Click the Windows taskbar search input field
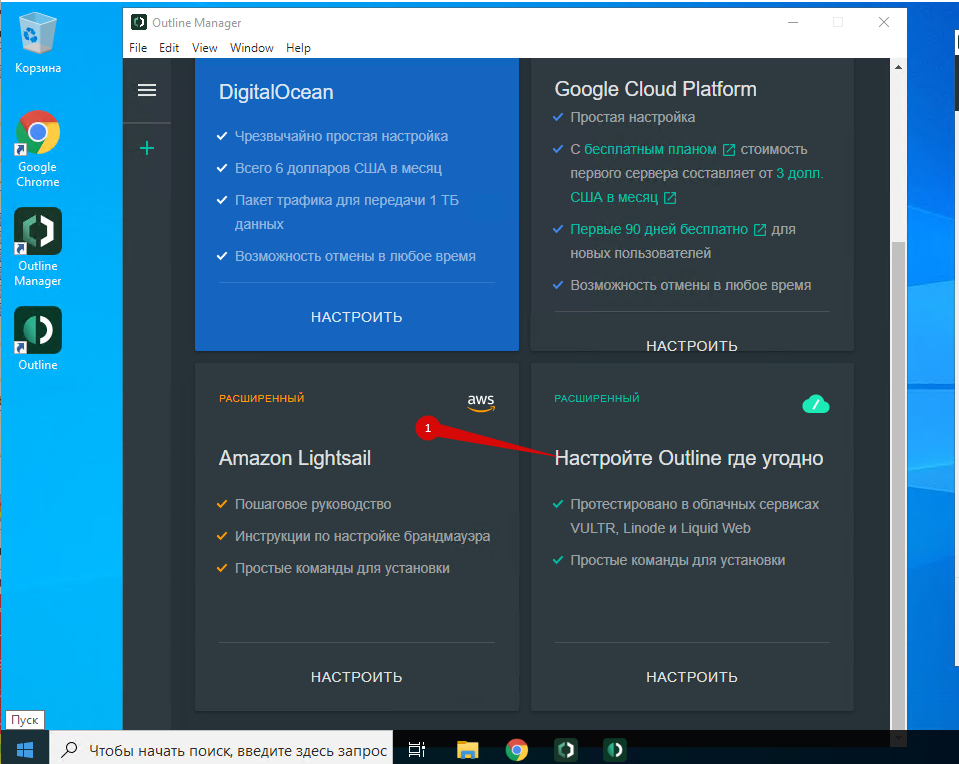This screenshot has width=959, height=764. (x=221, y=749)
